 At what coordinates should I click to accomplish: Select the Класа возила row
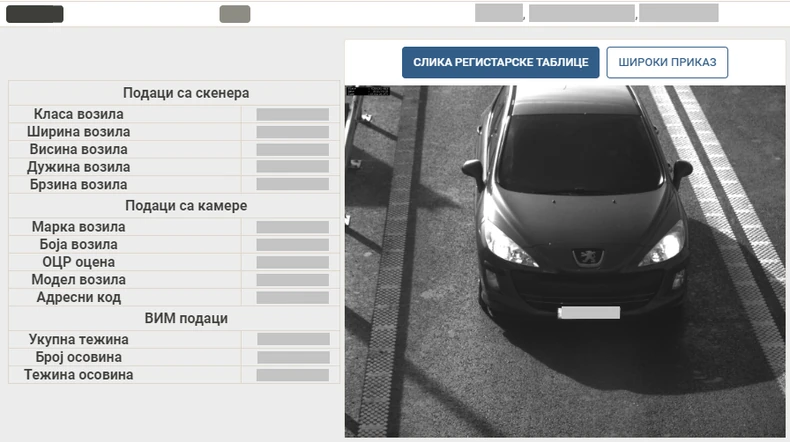click(x=174, y=114)
